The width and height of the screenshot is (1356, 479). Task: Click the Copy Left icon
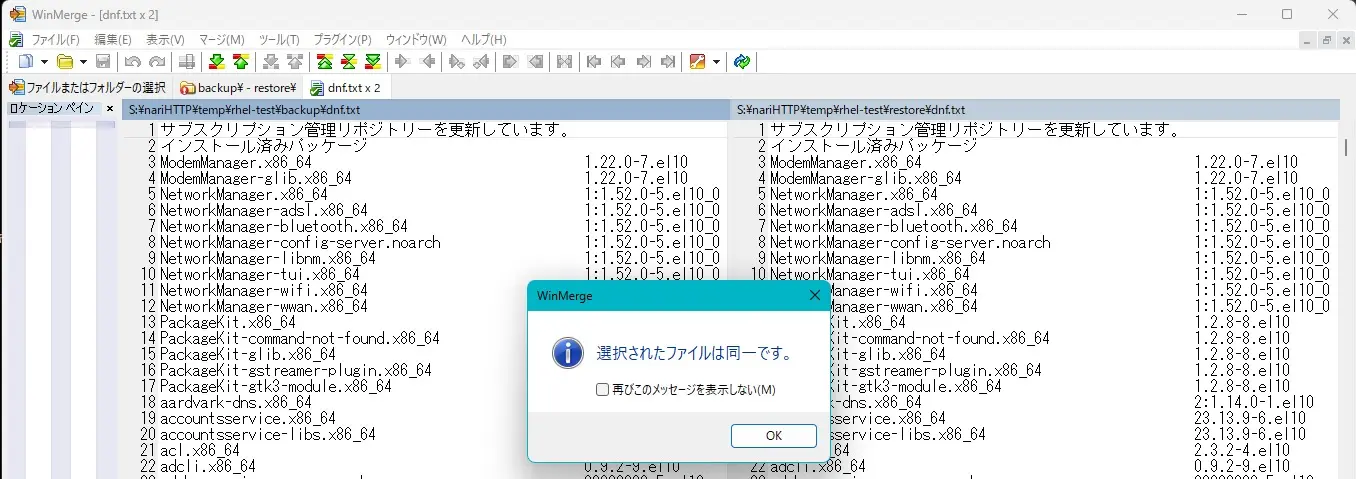tap(428, 62)
